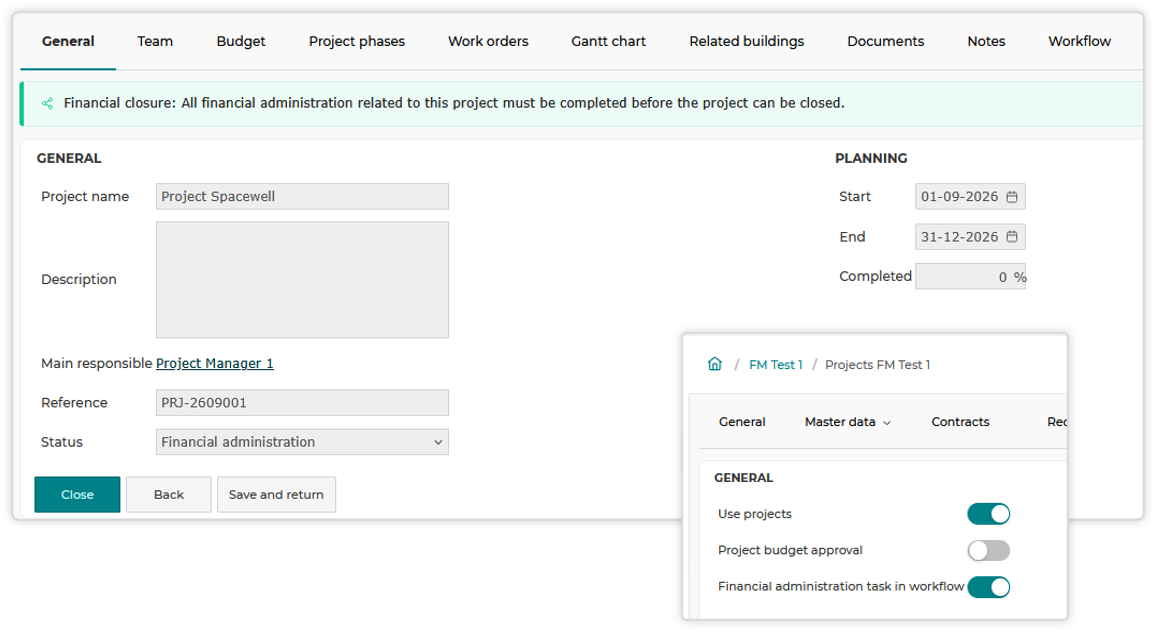
Task: Open the Budget tab
Action: click(x=241, y=41)
